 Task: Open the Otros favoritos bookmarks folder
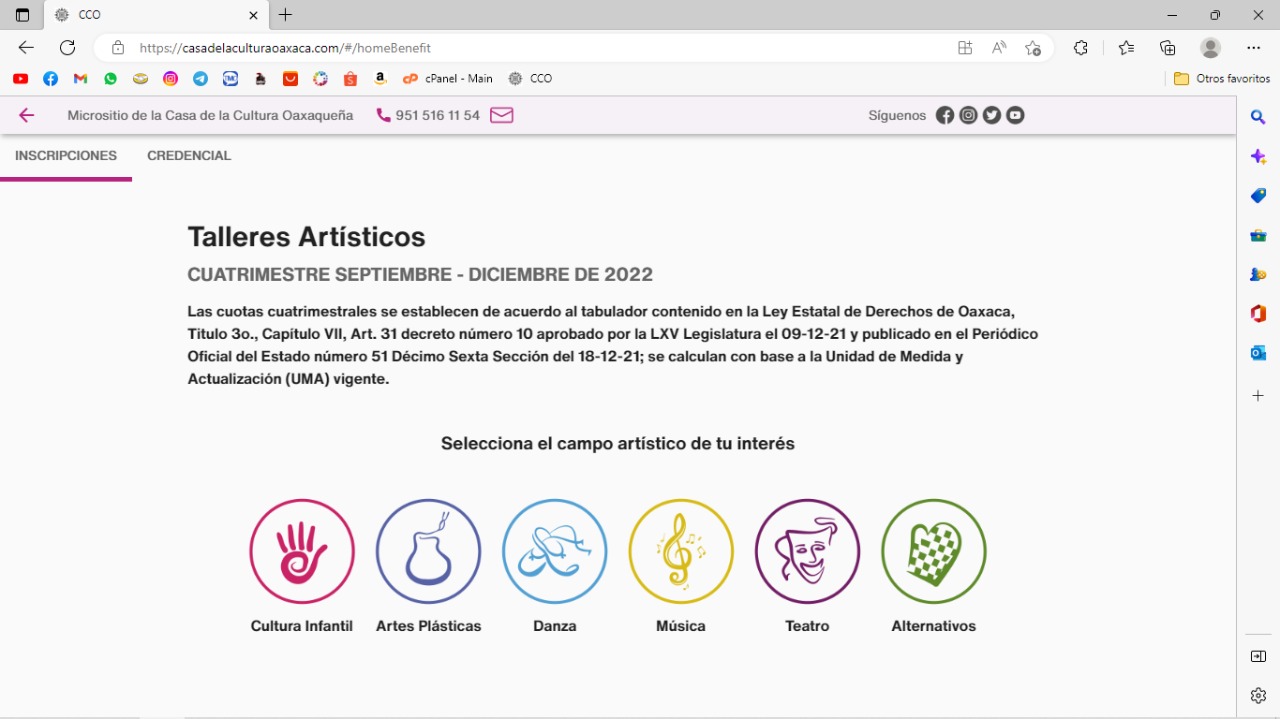click(1221, 78)
